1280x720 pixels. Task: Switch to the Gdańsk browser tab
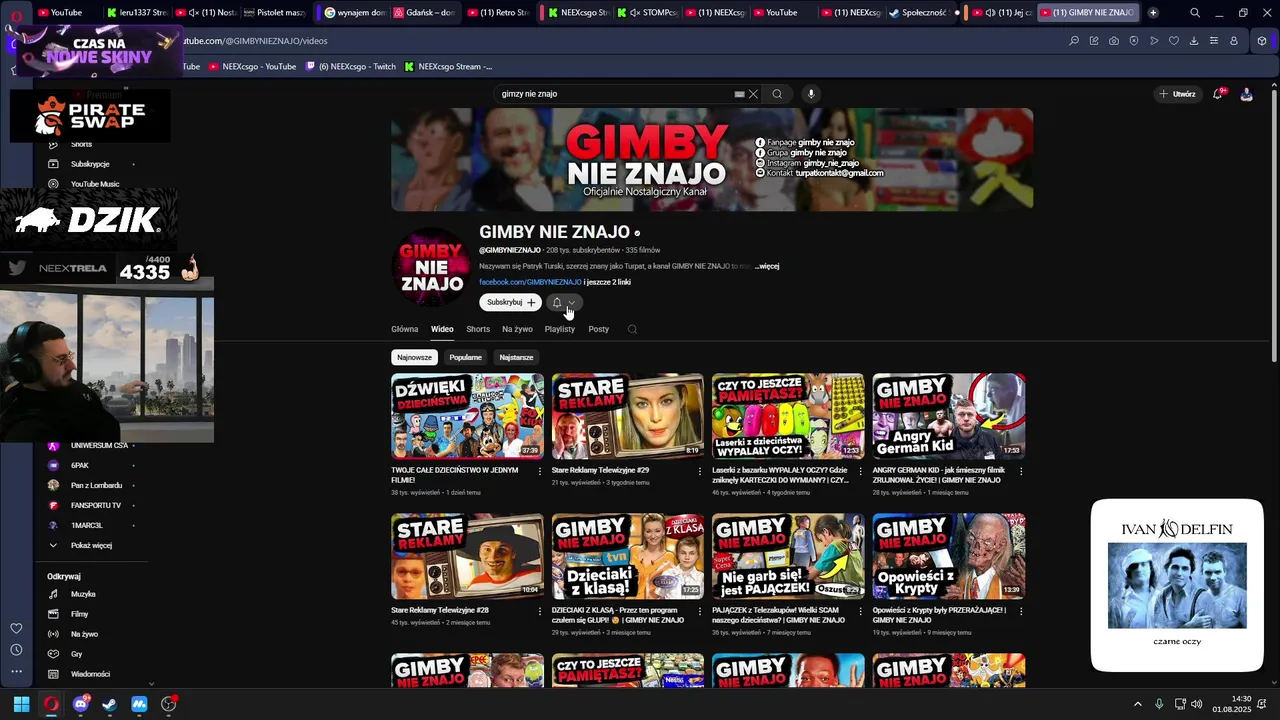point(425,13)
